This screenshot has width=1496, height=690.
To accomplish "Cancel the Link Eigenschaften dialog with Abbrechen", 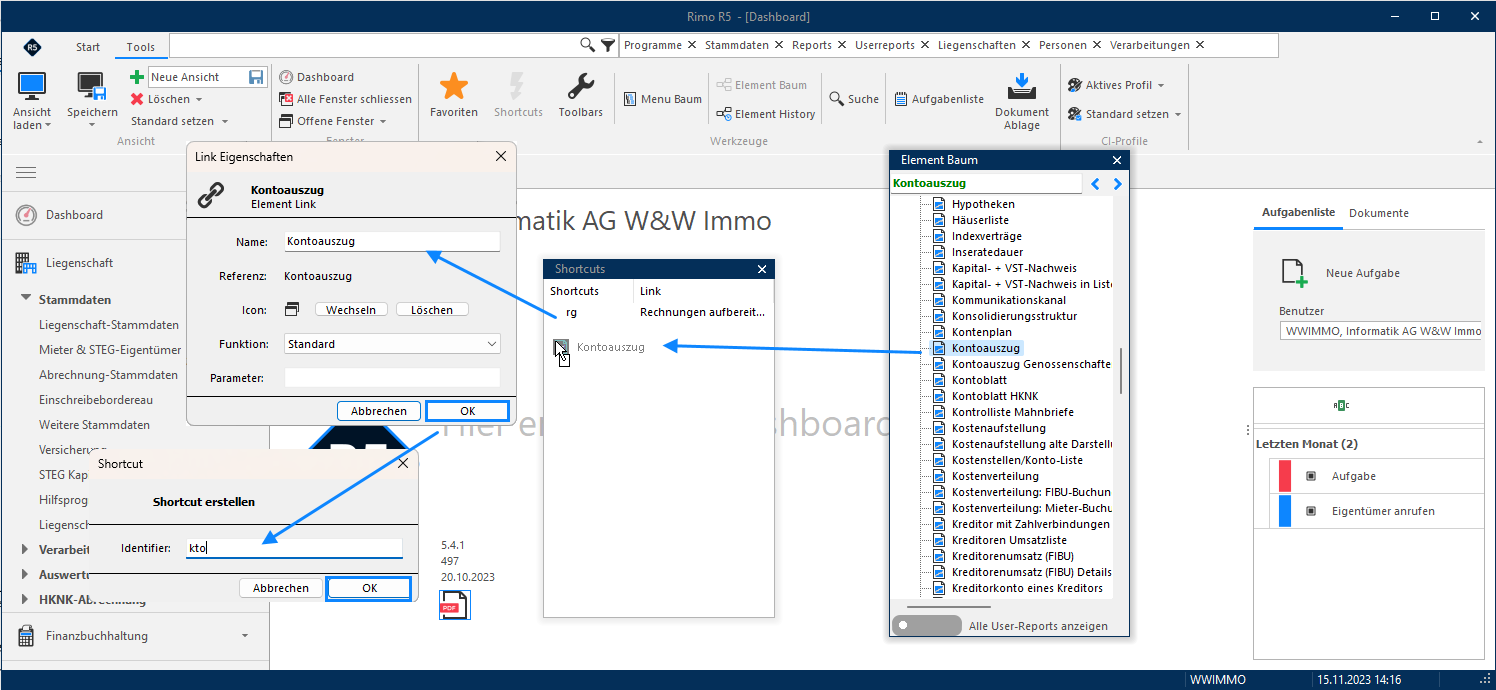I will 379,411.
